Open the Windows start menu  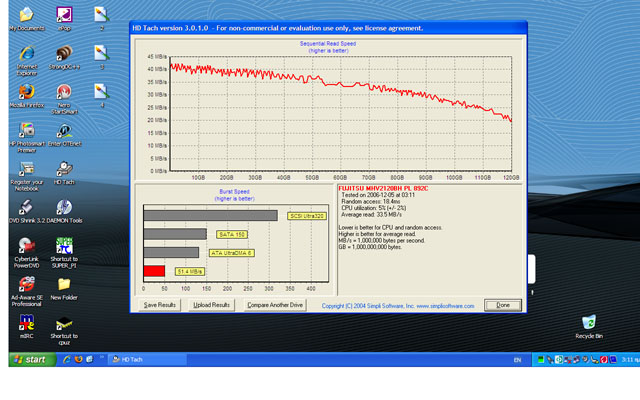pos(32,359)
